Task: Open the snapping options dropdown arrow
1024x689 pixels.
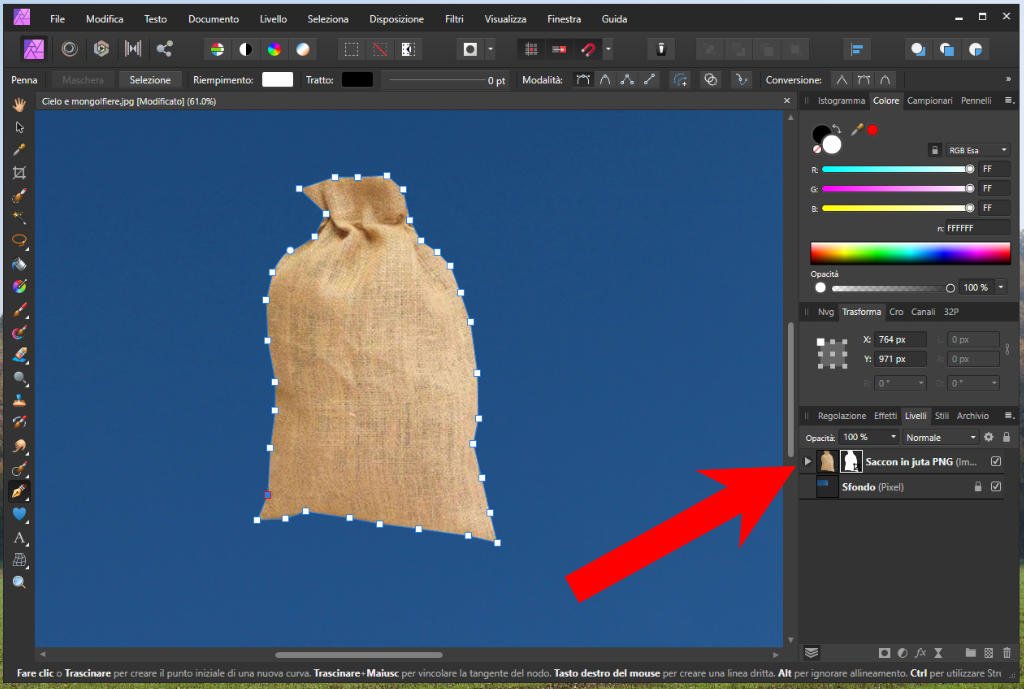Action: (x=608, y=49)
